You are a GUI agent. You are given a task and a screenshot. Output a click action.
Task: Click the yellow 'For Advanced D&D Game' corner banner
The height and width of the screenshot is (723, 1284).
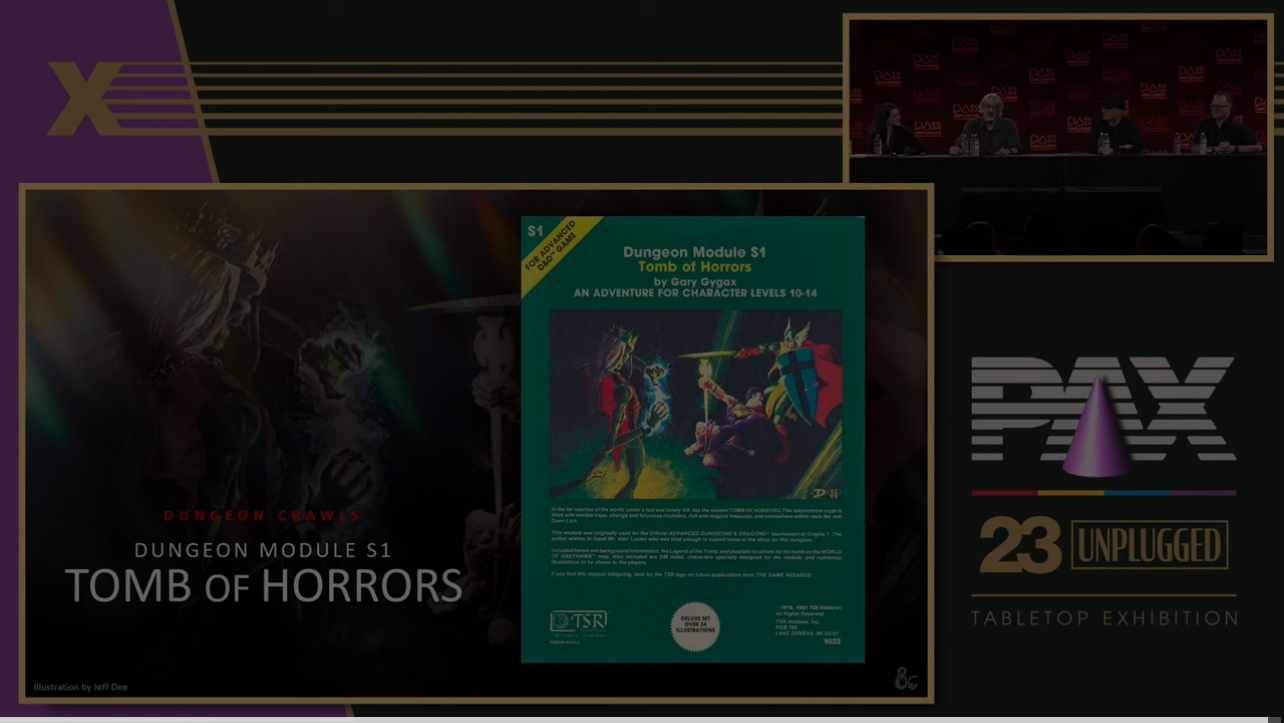point(560,255)
